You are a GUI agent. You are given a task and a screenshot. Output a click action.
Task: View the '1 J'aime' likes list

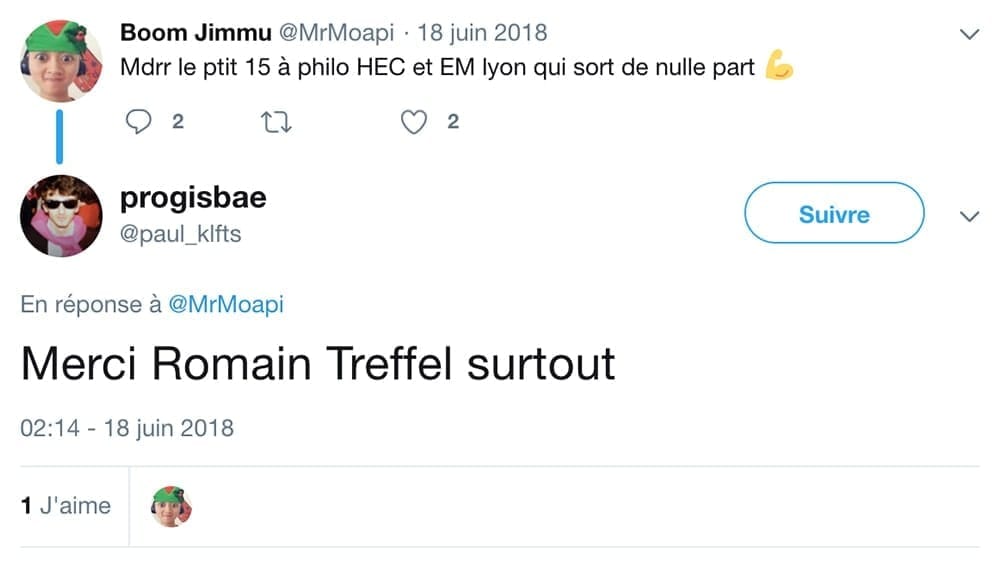(x=66, y=506)
